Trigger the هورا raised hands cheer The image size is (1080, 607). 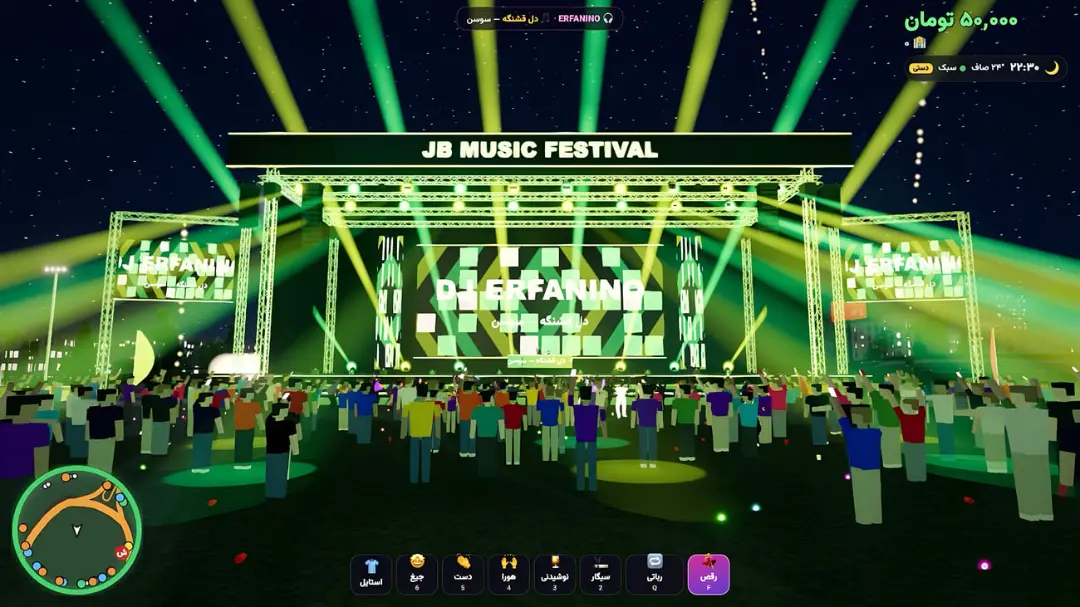click(x=508, y=574)
